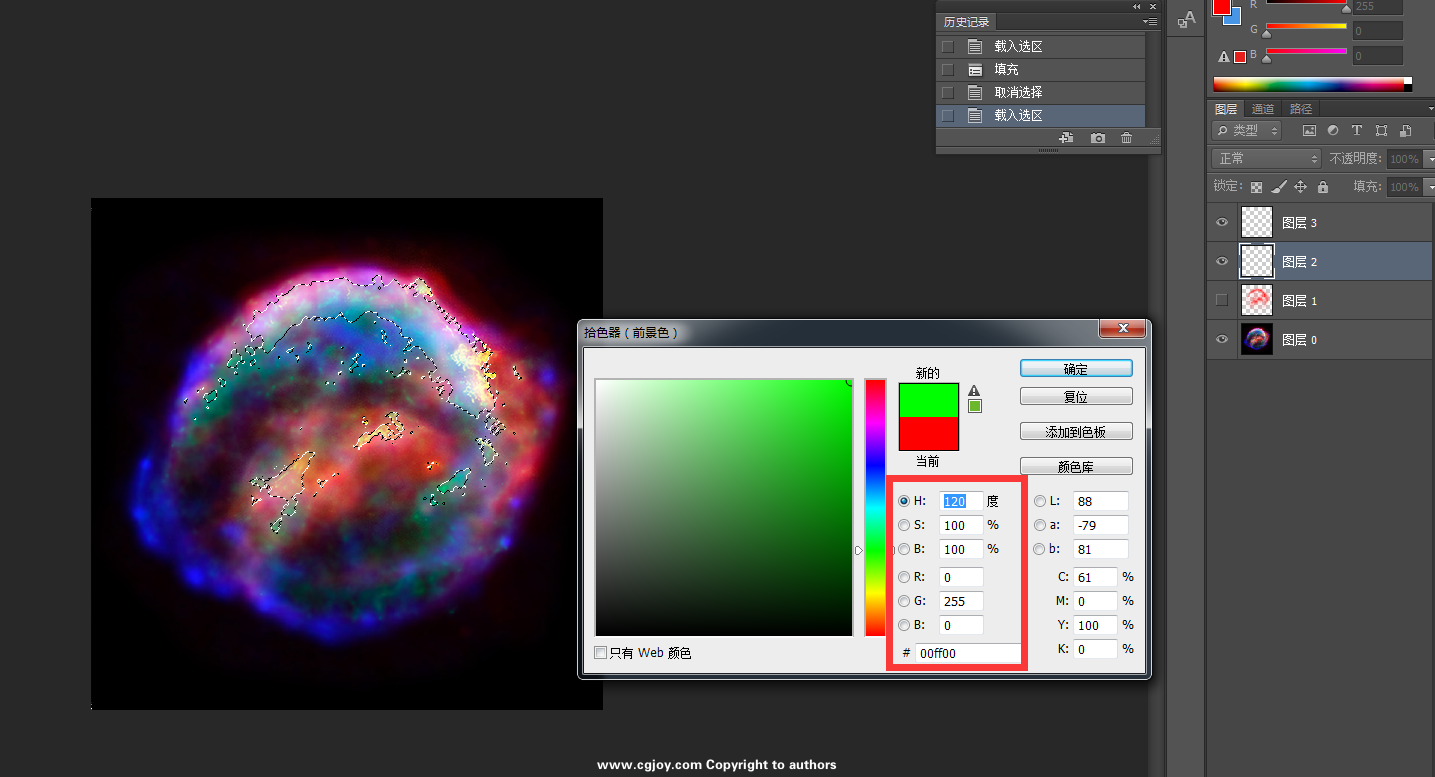Open the 填充 fill slider arrow

point(1429,187)
